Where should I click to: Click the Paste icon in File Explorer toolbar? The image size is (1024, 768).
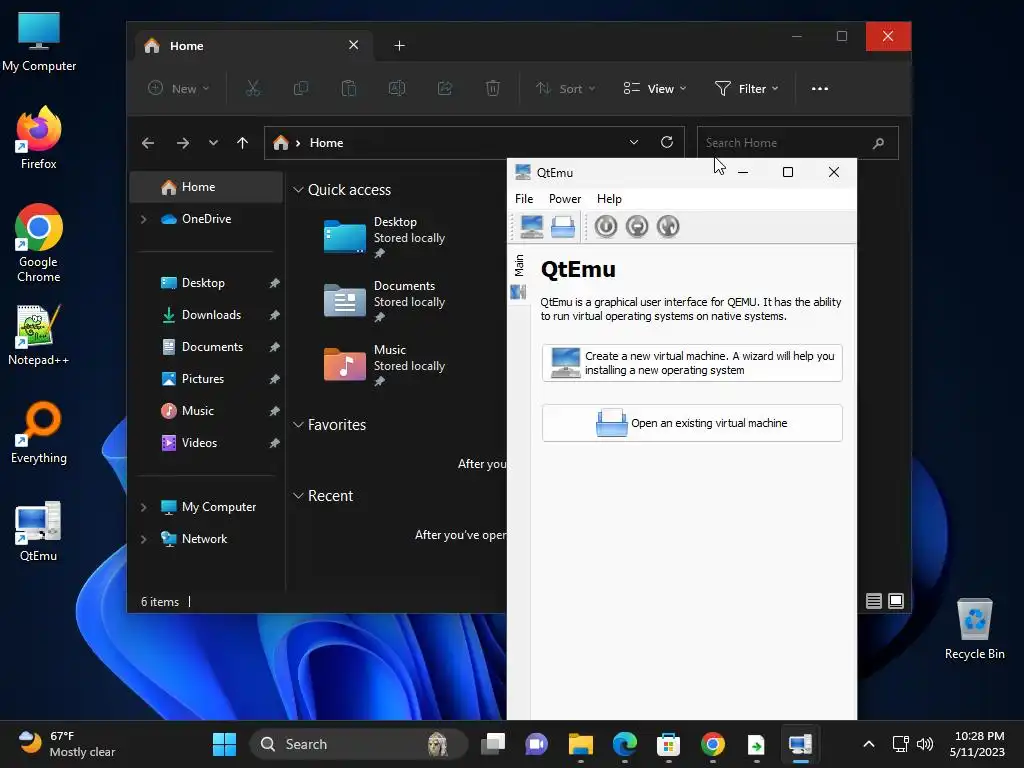349,88
